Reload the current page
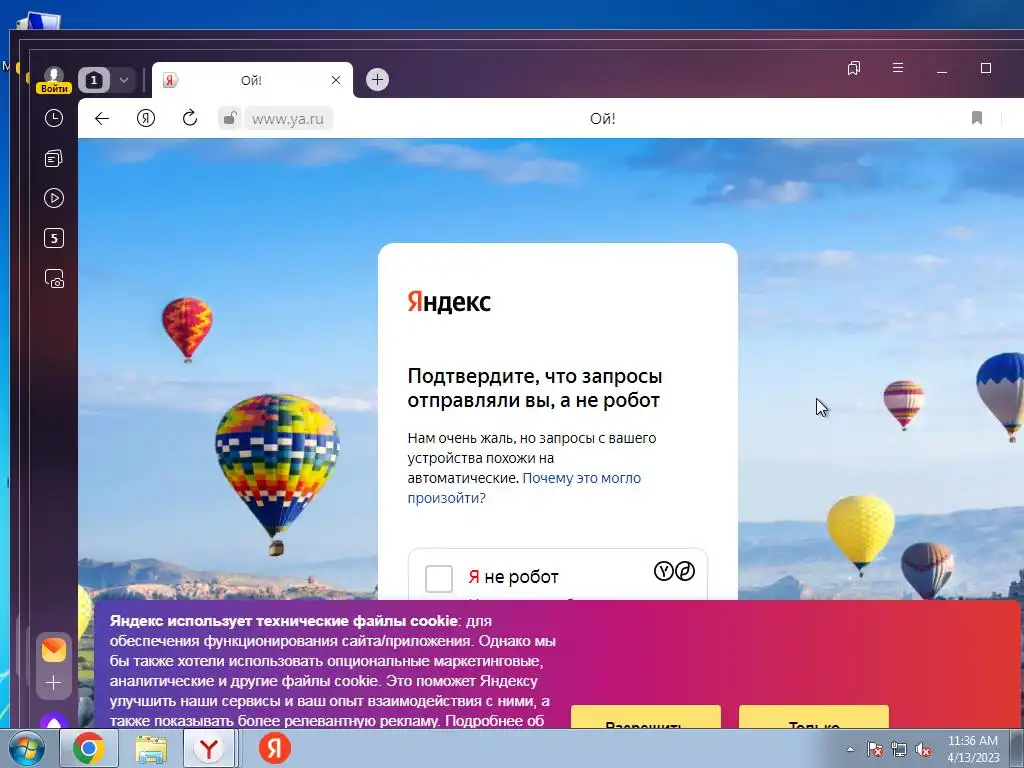The height and width of the screenshot is (768, 1024). coord(189,118)
